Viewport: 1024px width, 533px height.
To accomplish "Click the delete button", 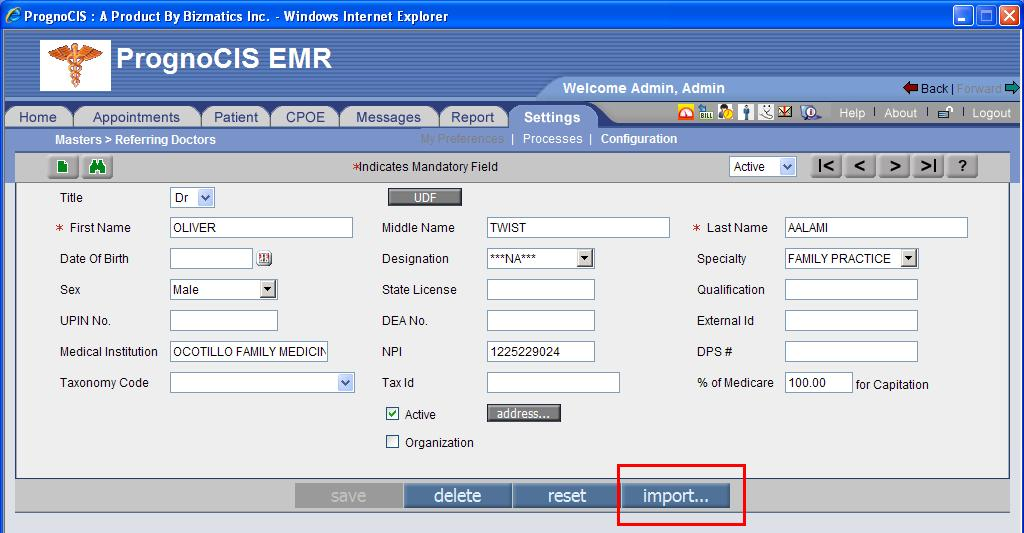I will 457,496.
